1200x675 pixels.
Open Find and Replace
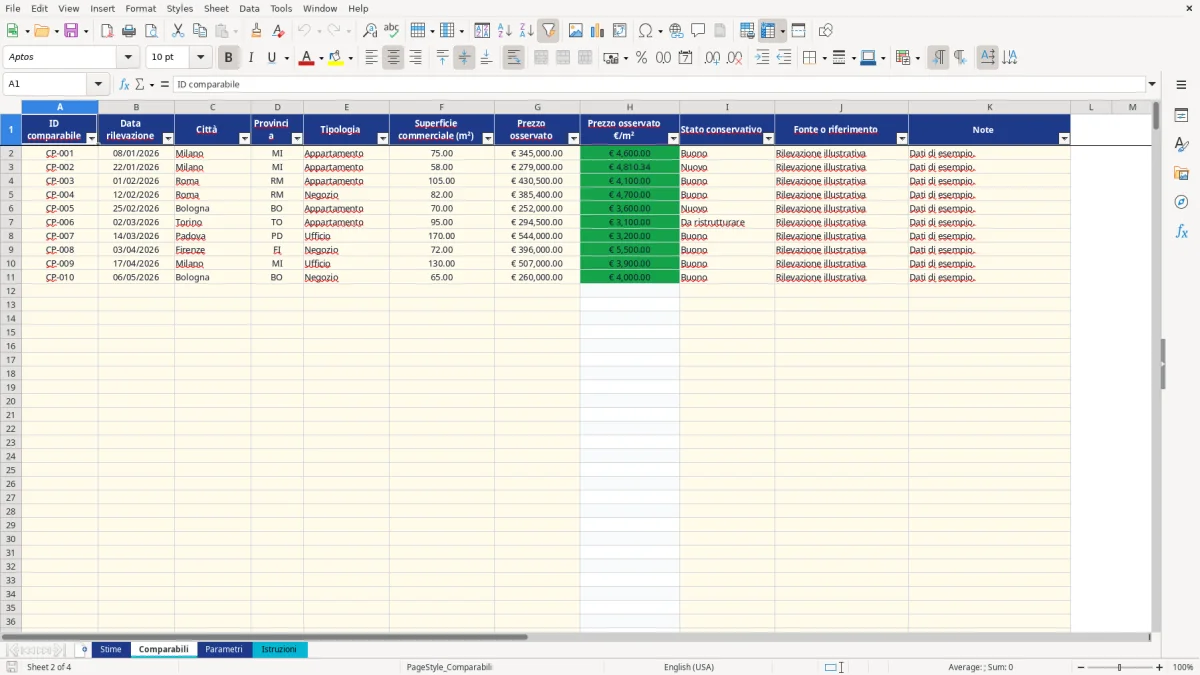370,31
